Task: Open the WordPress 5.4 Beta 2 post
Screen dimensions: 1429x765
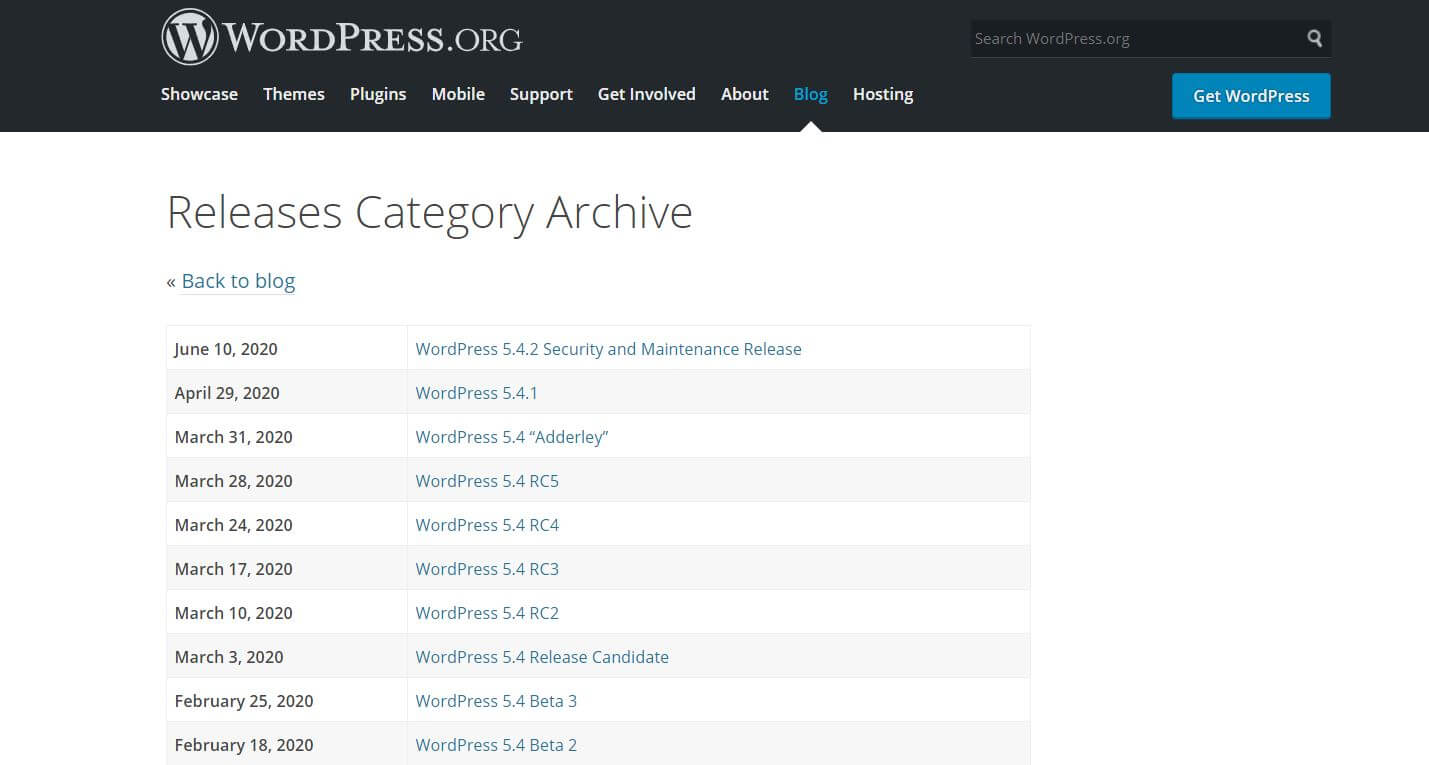Action: pos(496,745)
